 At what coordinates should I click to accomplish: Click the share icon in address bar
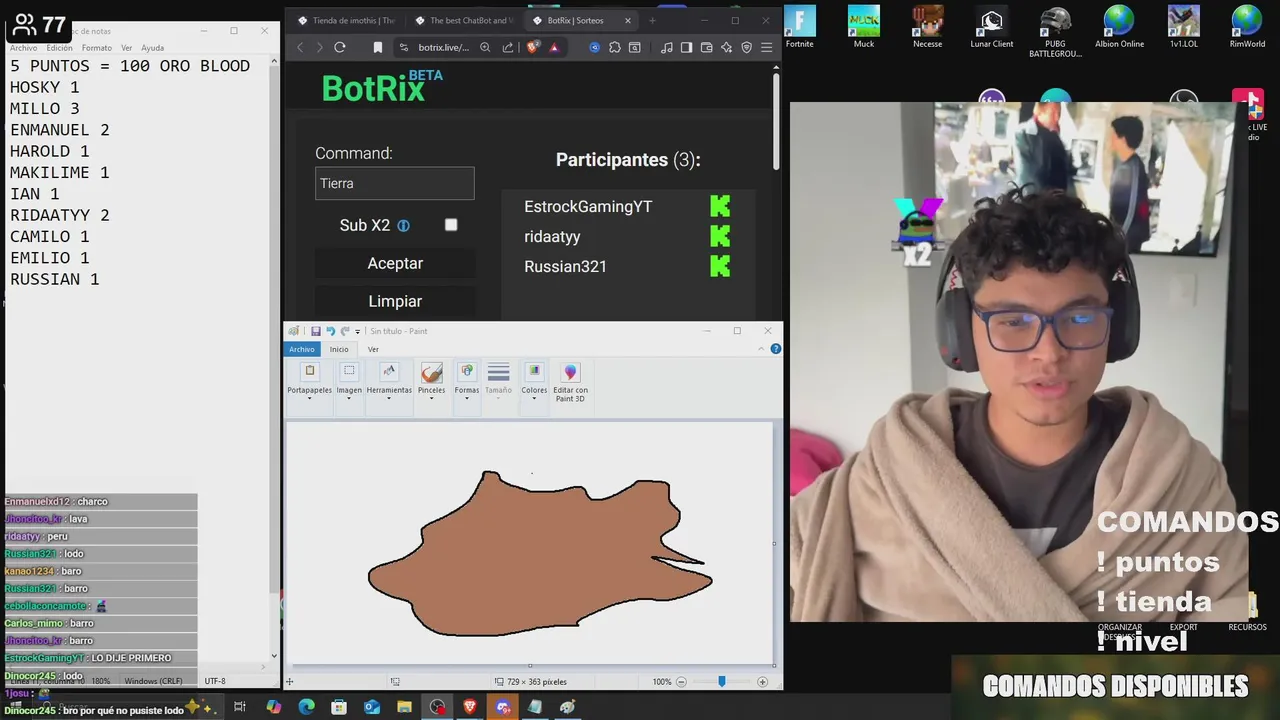(x=508, y=47)
